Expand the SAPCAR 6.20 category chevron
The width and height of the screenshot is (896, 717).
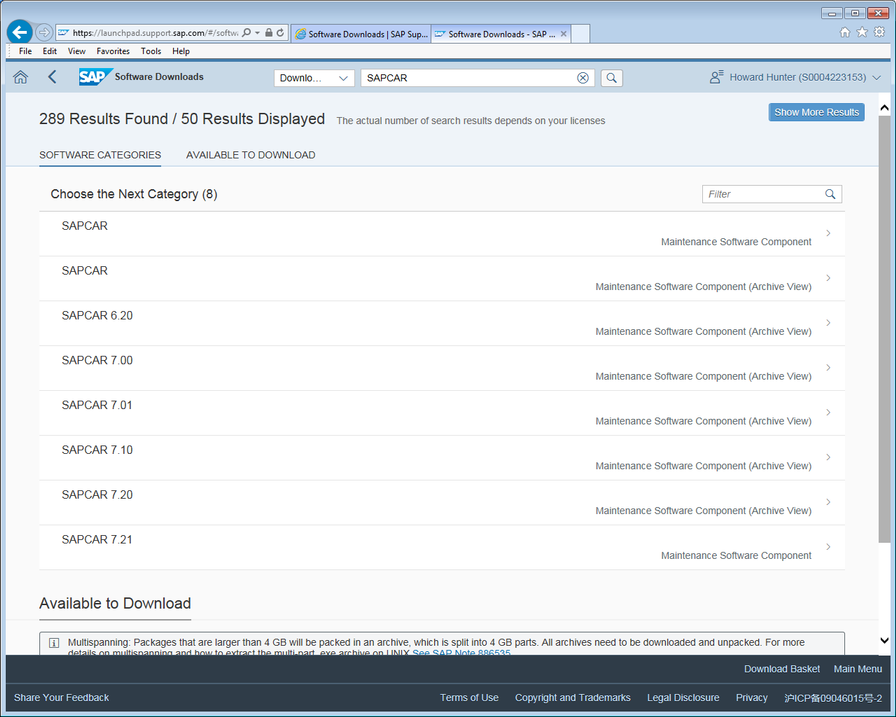(828, 322)
